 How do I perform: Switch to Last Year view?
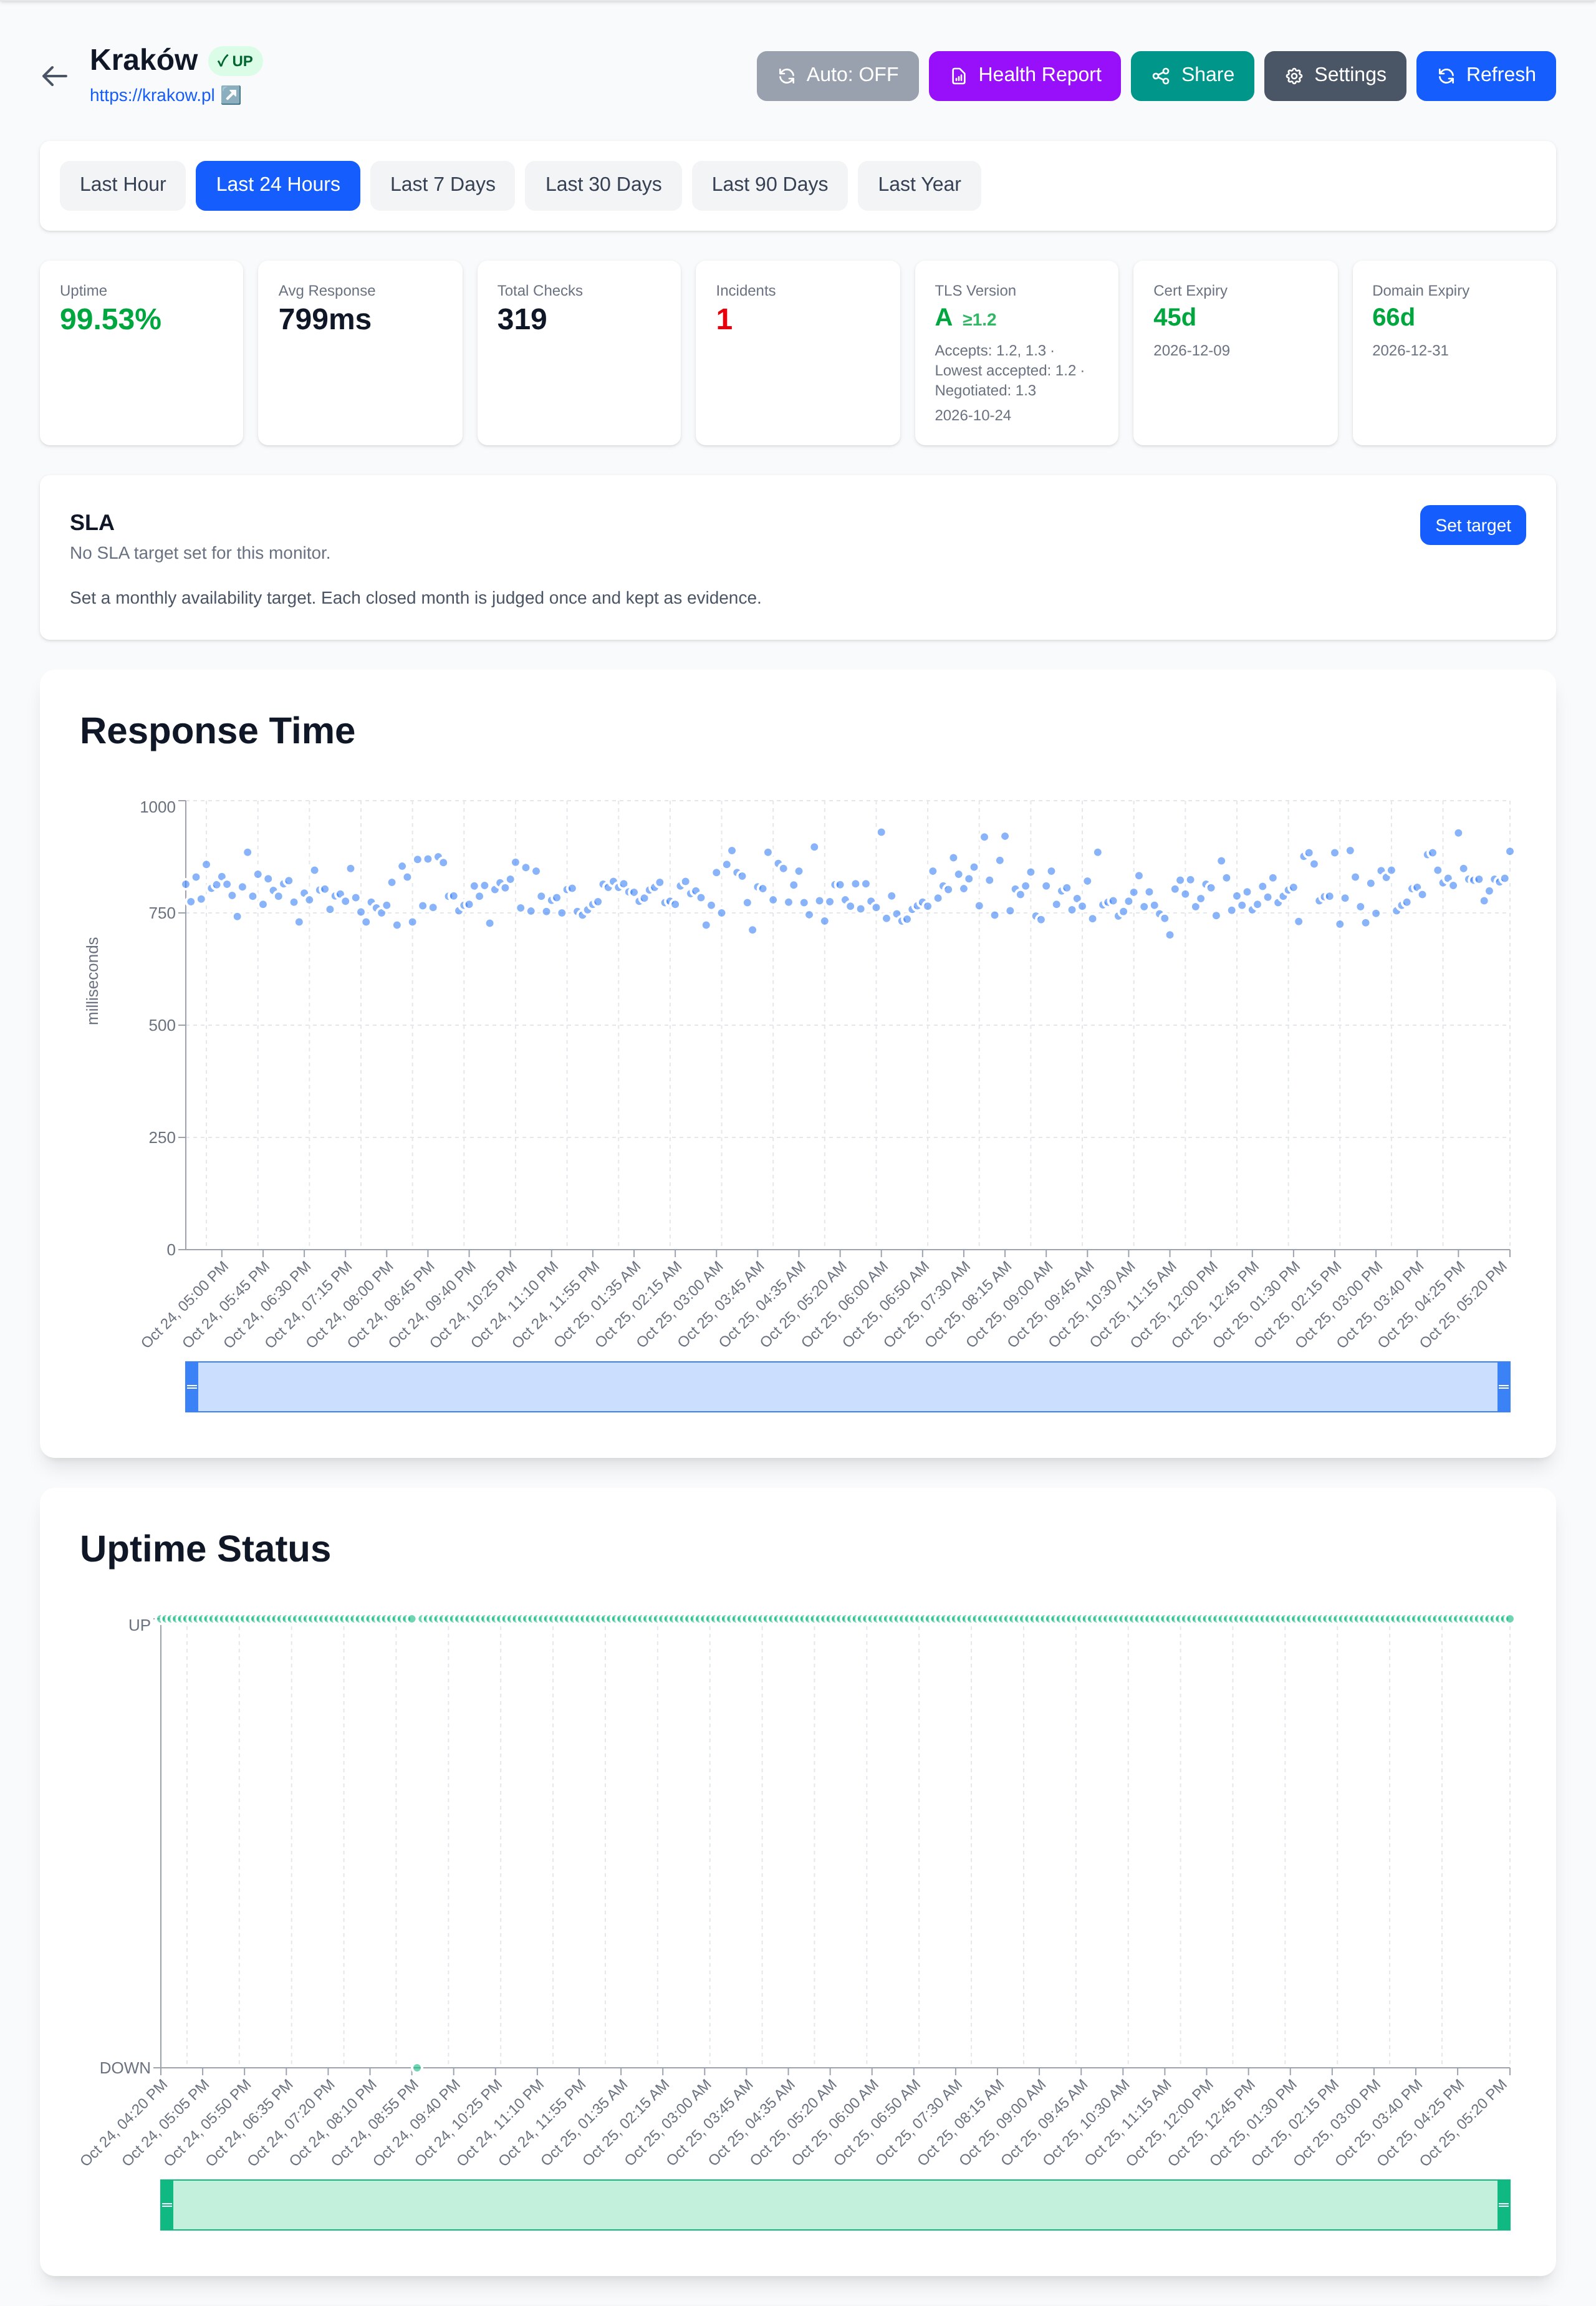coord(919,185)
